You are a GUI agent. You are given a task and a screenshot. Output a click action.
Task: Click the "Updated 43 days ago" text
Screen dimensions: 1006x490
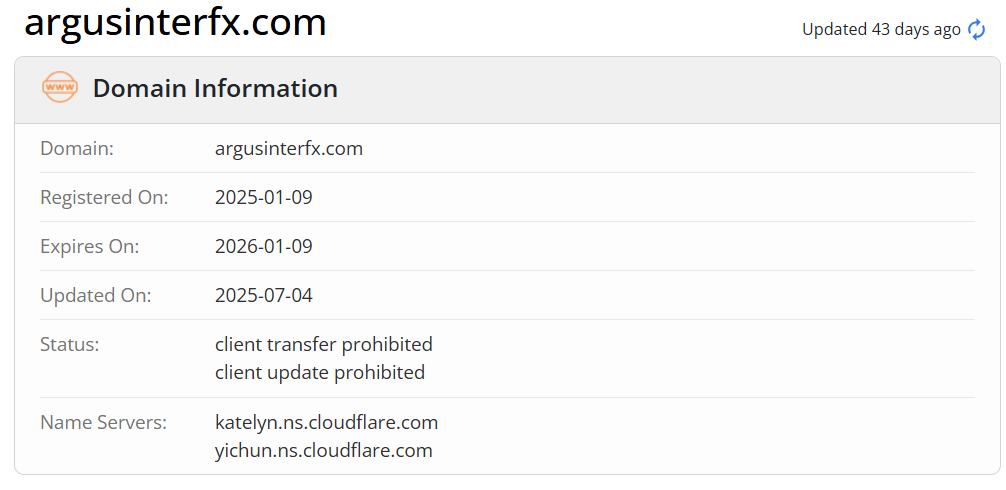(x=881, y=30)
